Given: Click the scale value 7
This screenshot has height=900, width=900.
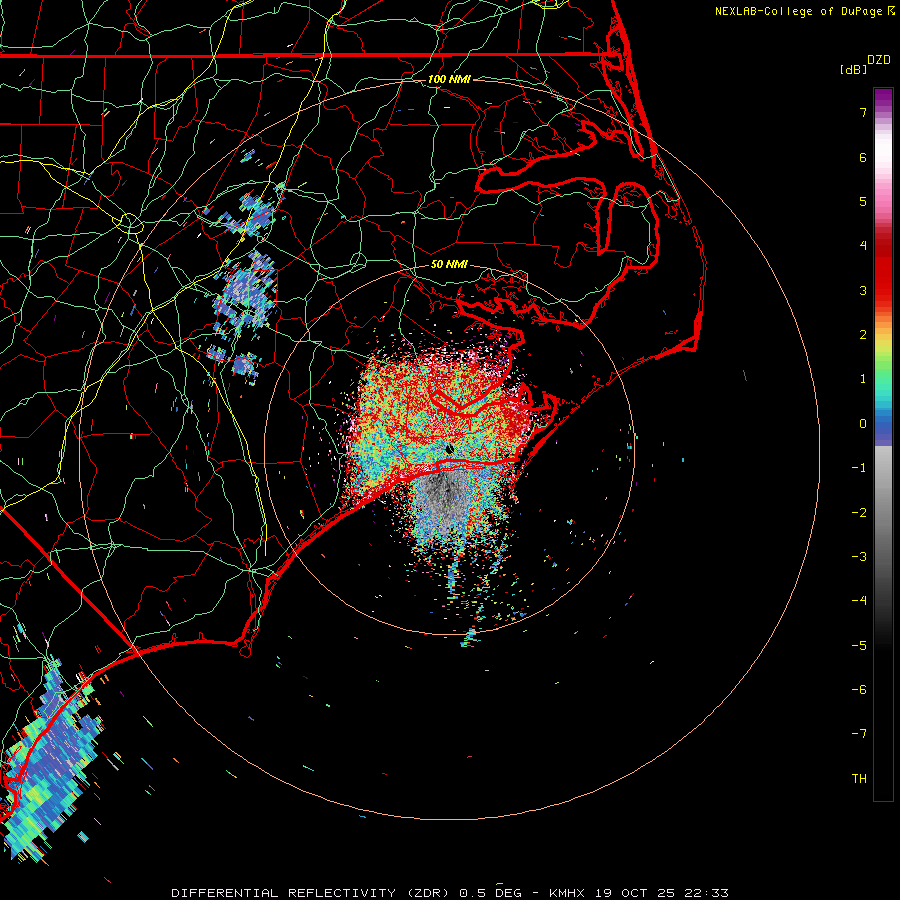Looking at the screenshot, I should tap(863, 113).
